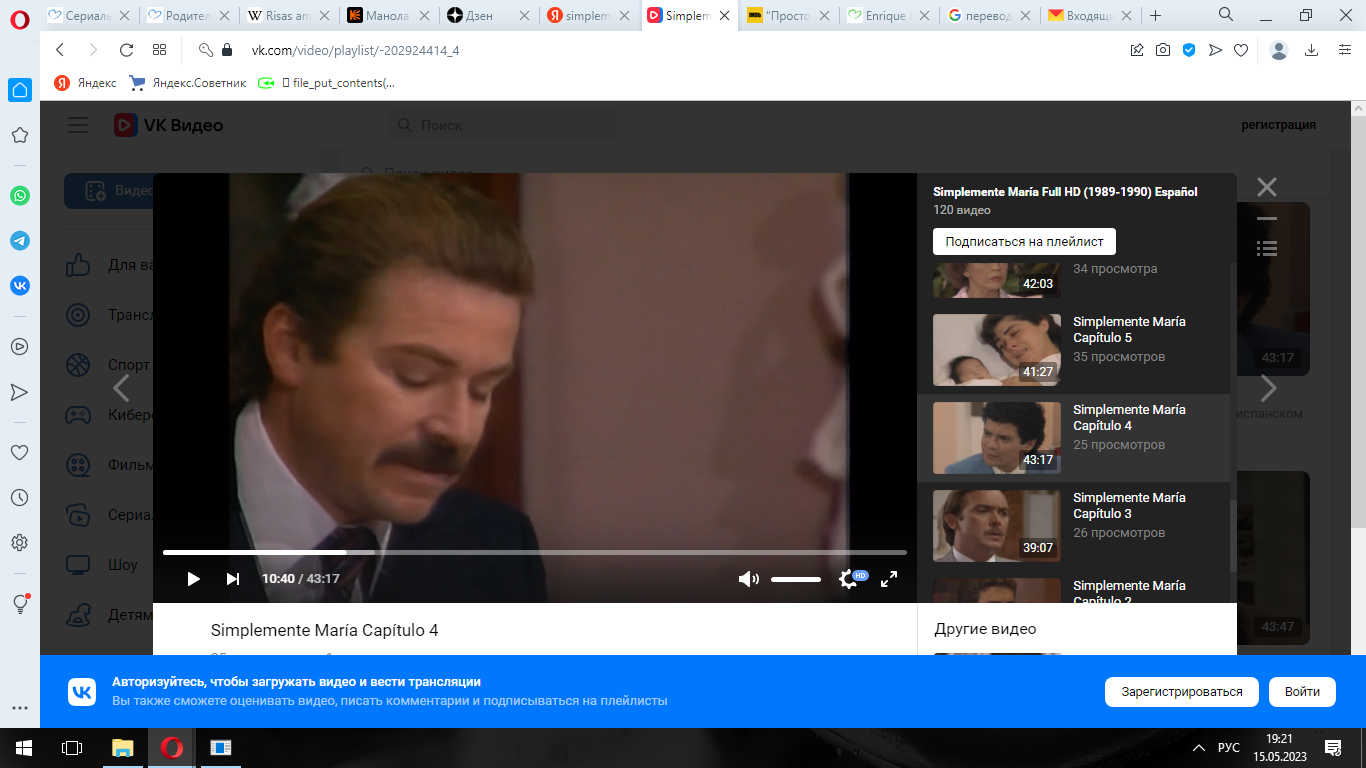Toggle the playlist list icon

tap(1267, 248)
